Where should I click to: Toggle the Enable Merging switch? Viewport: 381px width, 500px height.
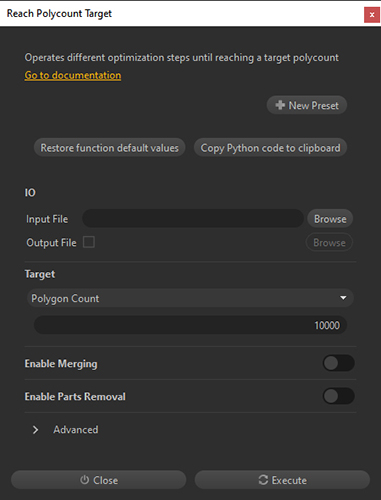[338, 363]
